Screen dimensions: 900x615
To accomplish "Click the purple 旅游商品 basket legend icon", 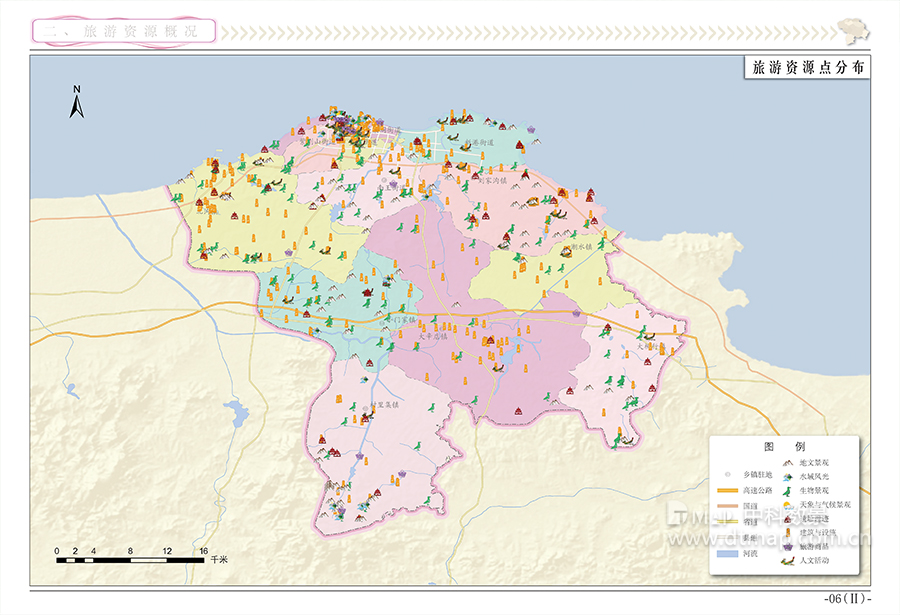I will [x=789, y=547].
